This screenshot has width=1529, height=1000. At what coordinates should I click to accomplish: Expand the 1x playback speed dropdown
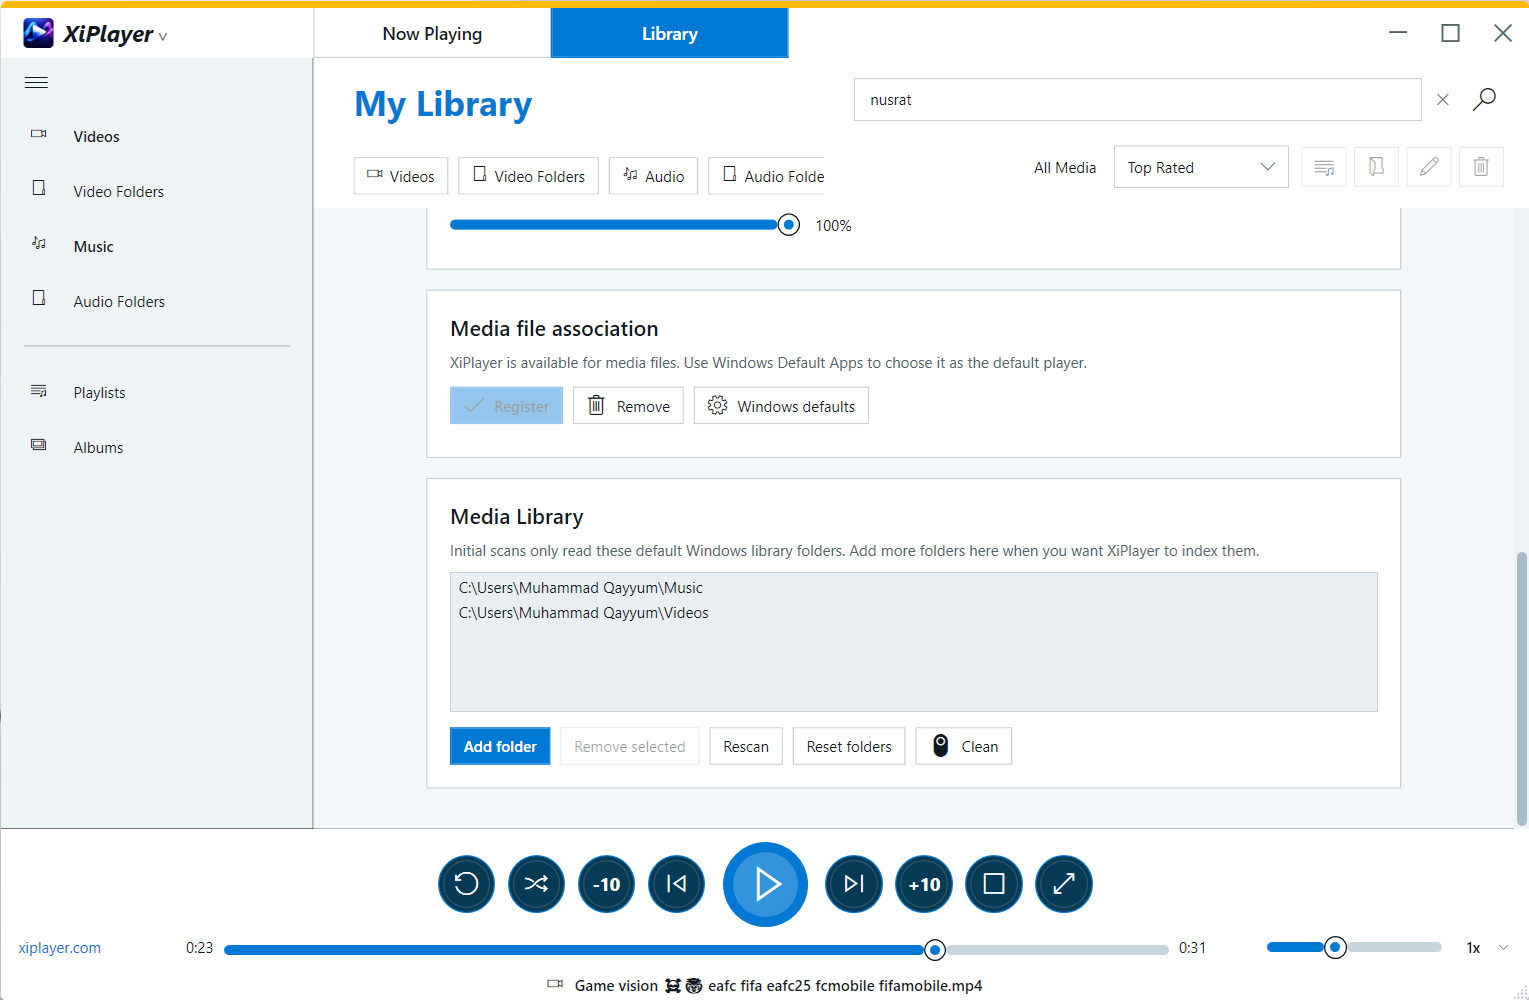(1503, 947)
